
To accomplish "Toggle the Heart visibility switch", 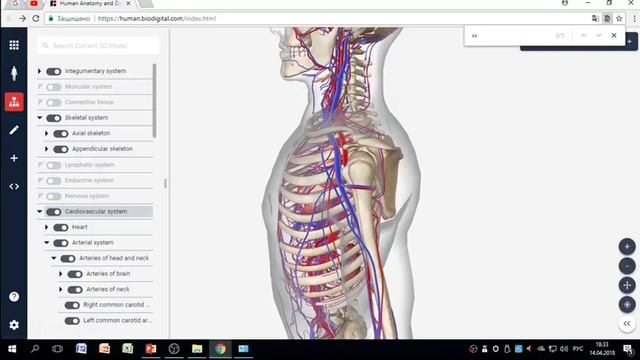I will 60,227.
